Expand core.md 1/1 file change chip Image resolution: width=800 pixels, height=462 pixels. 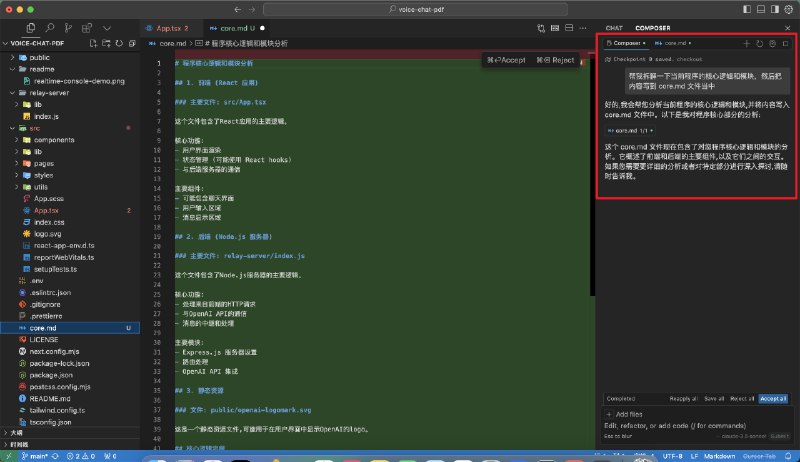[630, 131]
